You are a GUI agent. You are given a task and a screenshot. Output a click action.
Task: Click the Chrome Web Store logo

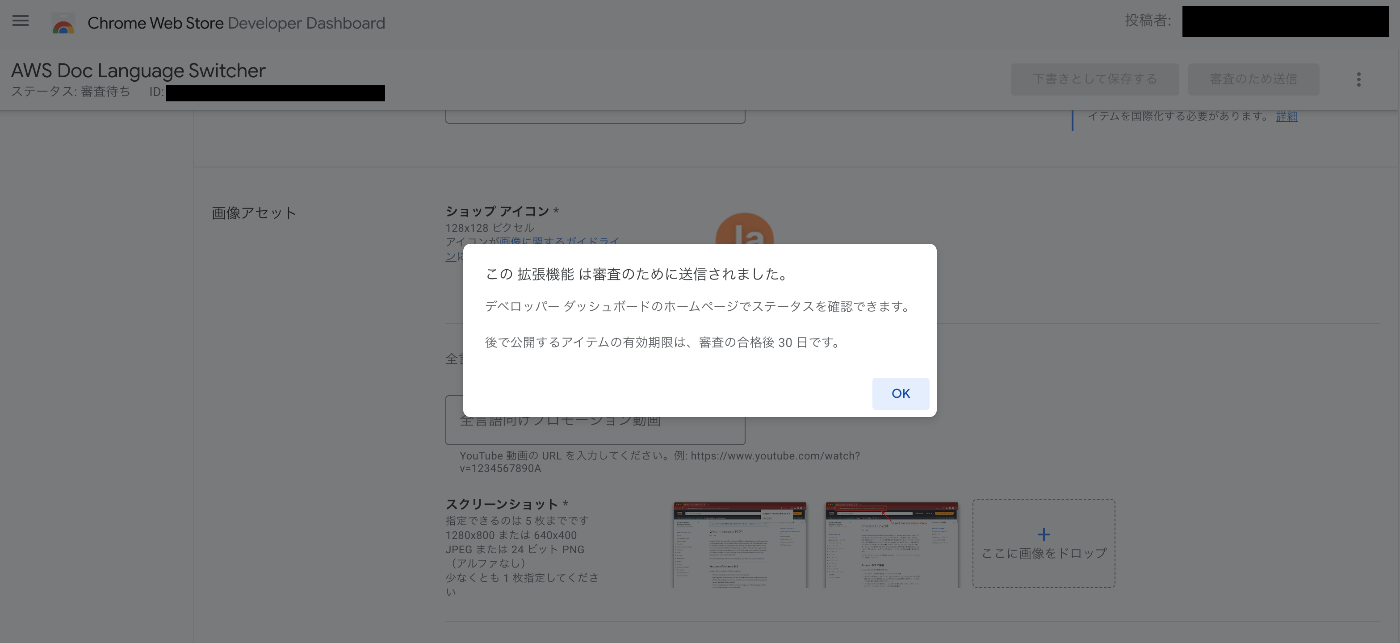click(63, 23)
